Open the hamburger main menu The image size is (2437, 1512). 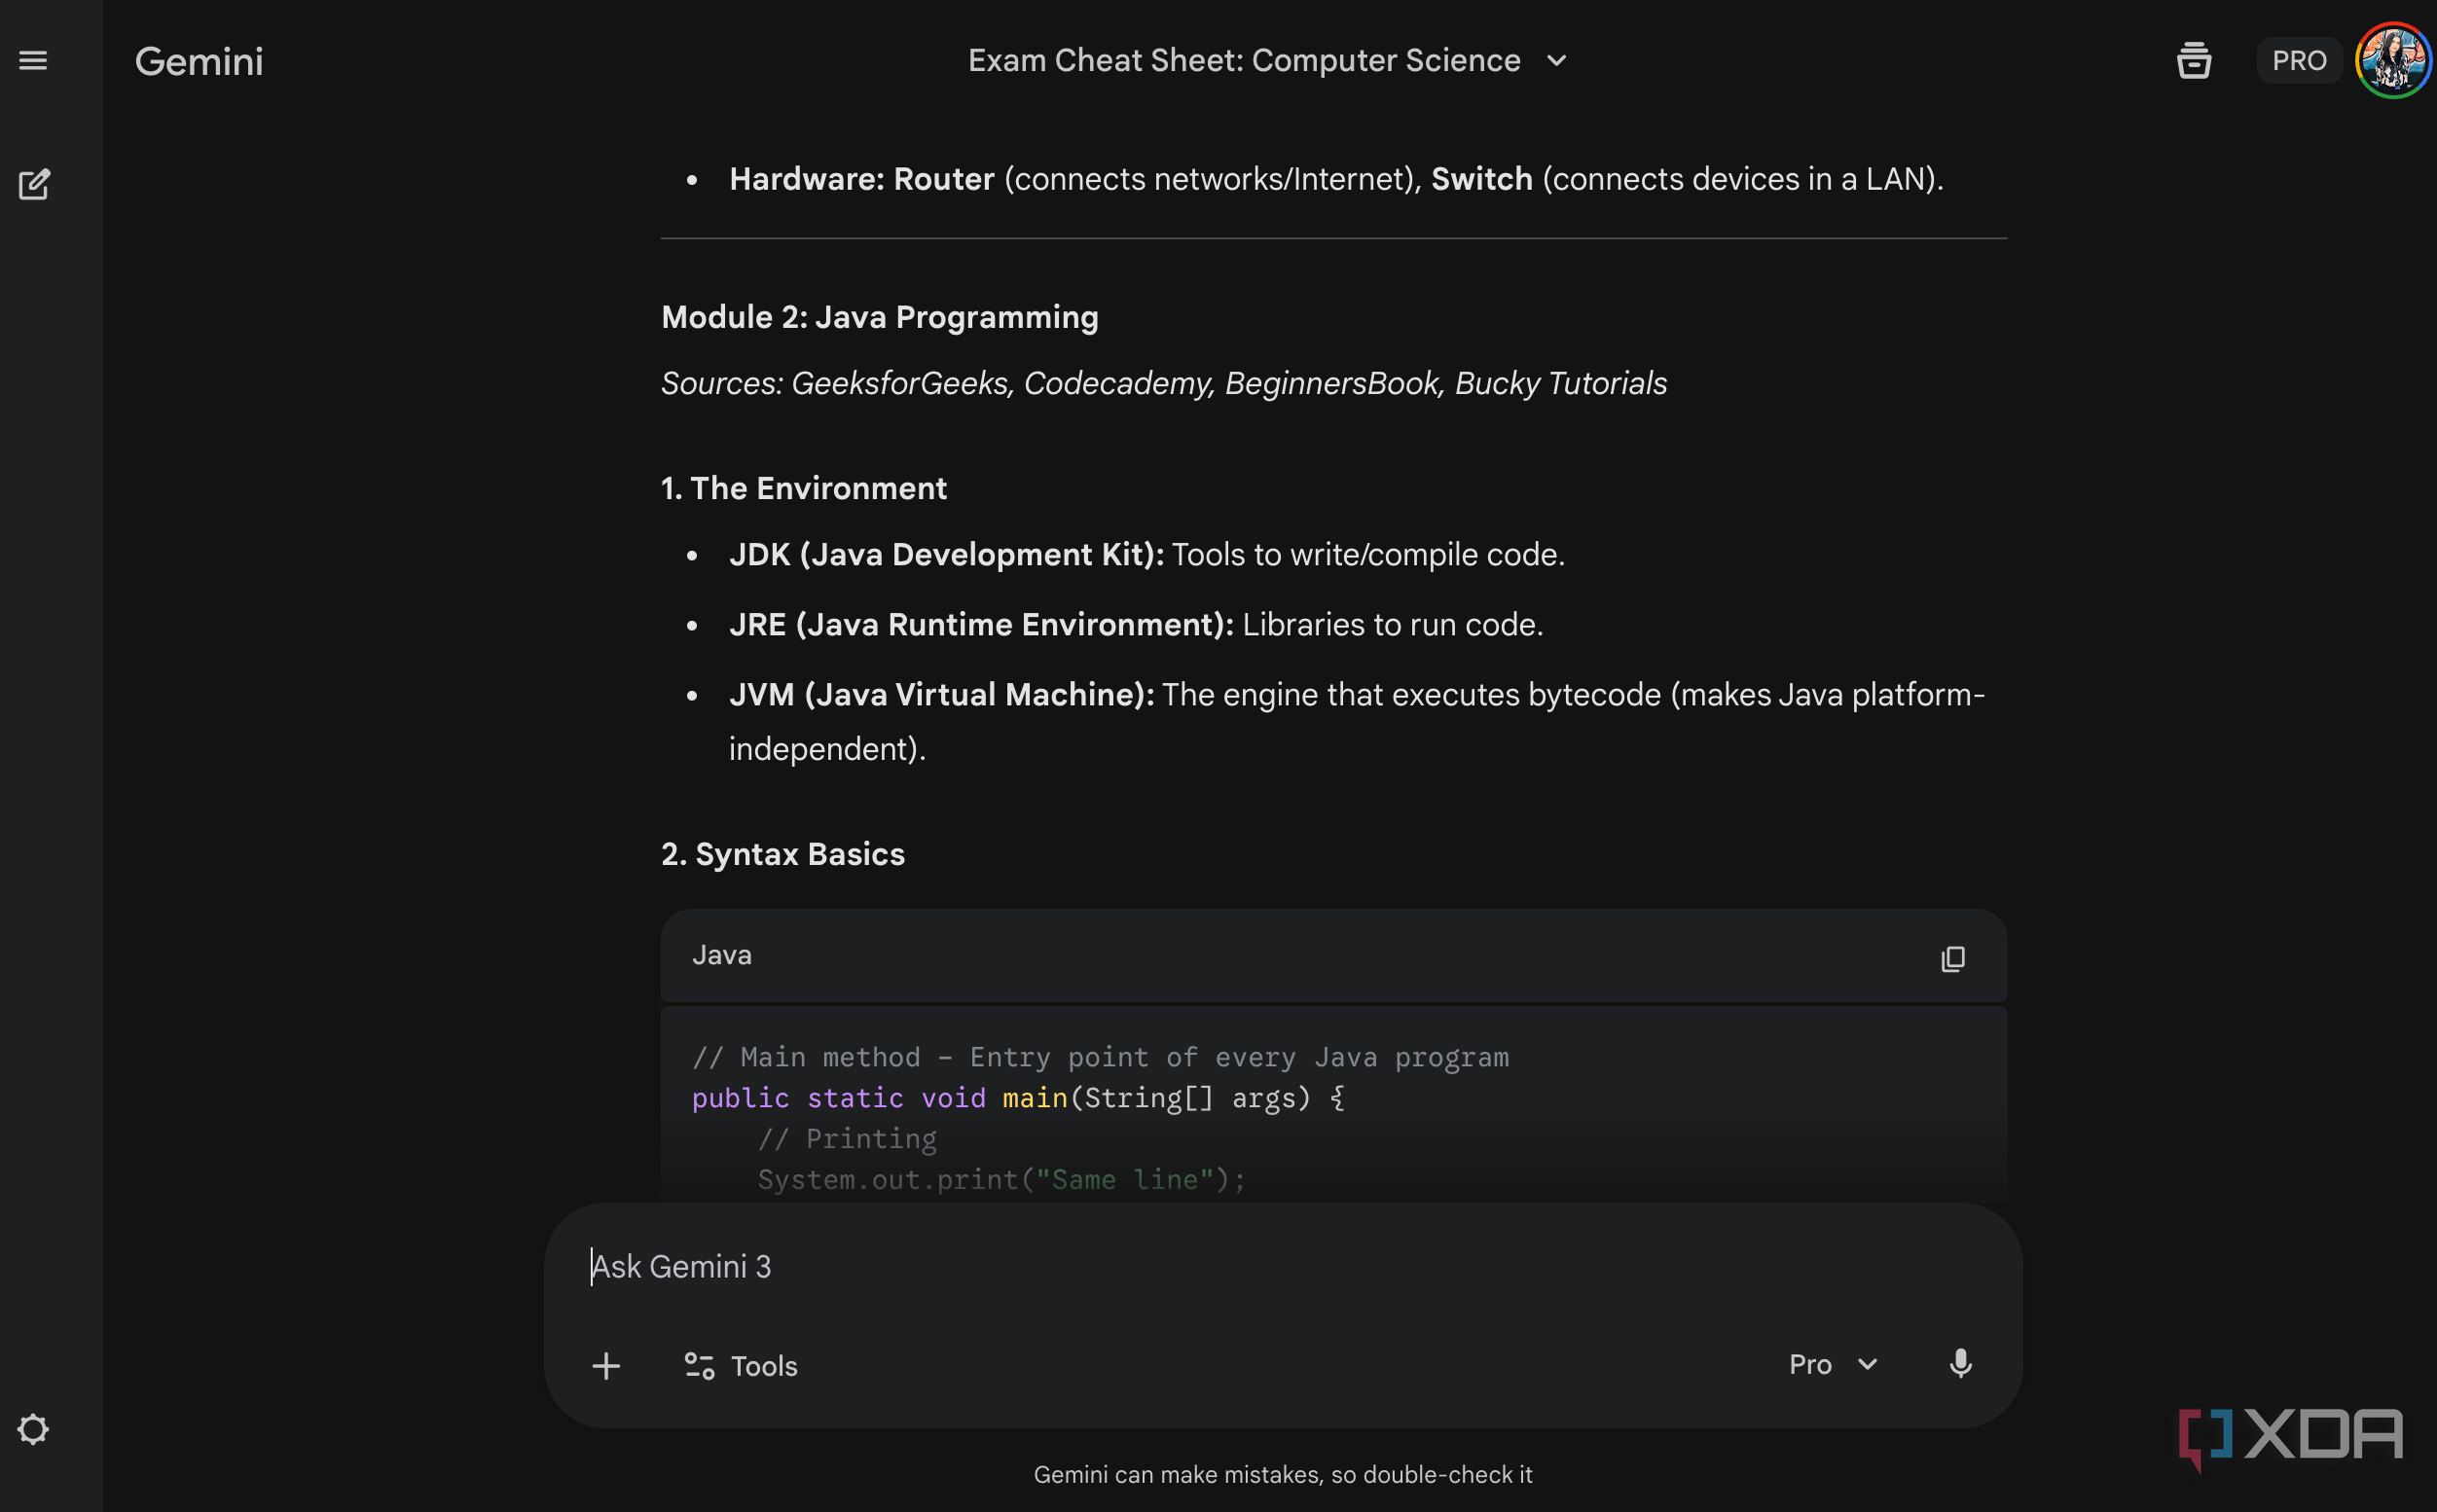click(33, 61)
